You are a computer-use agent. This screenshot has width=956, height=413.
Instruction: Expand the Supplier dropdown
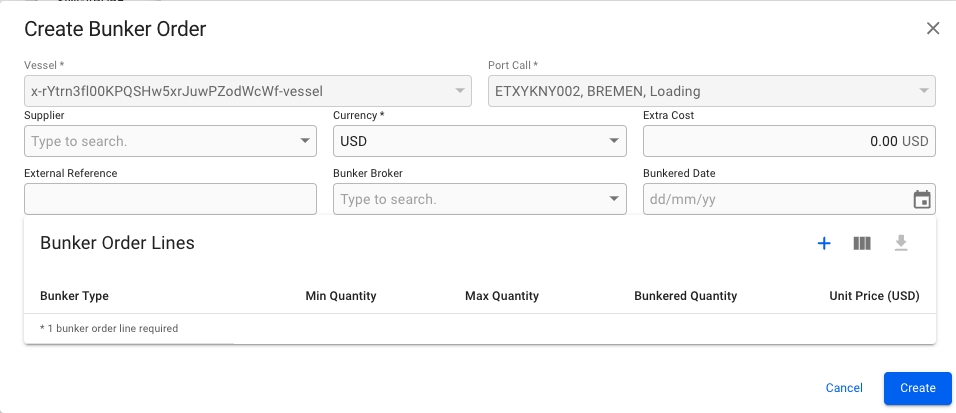(306, 141)
